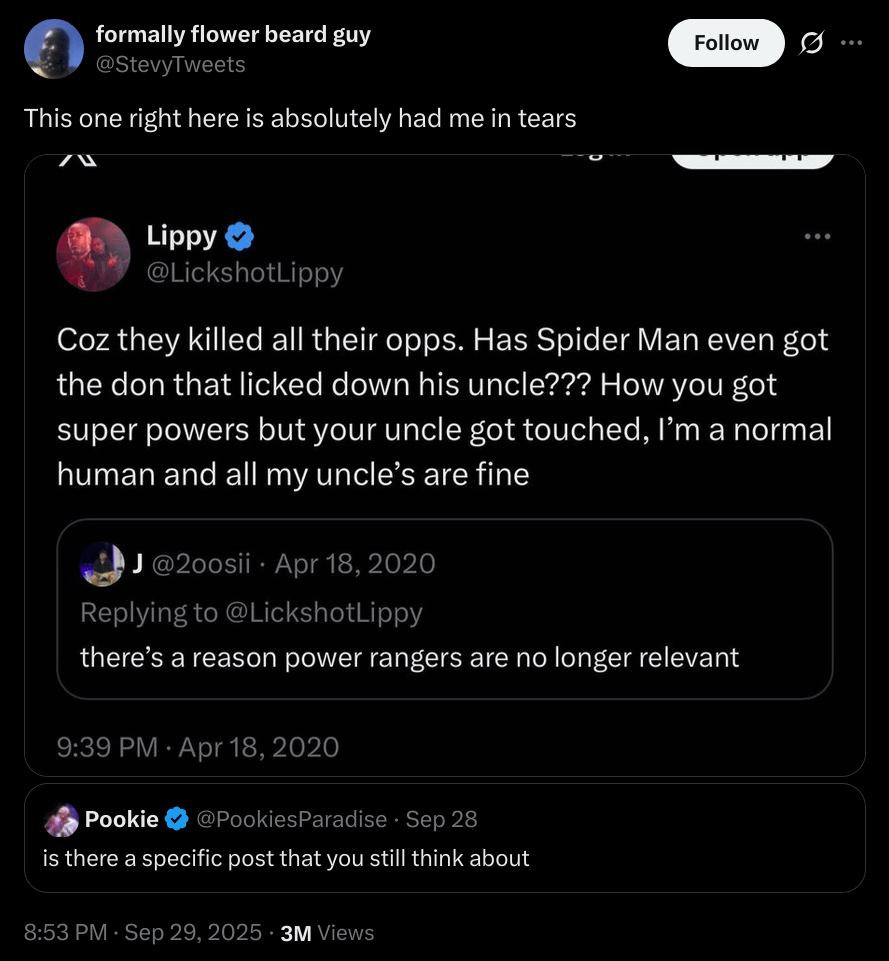
Task: Click the verified badge next to Pookie
Action: tap(177, 820)
